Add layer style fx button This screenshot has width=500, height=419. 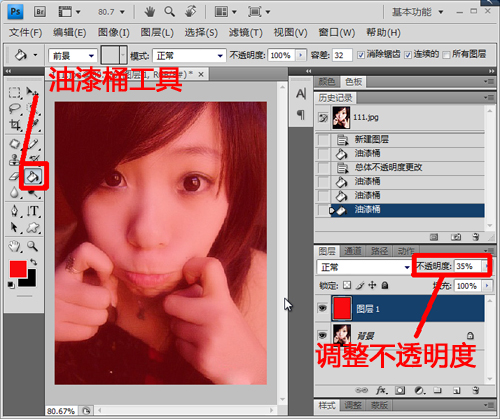pyautogui.click(x=381, y=390)
